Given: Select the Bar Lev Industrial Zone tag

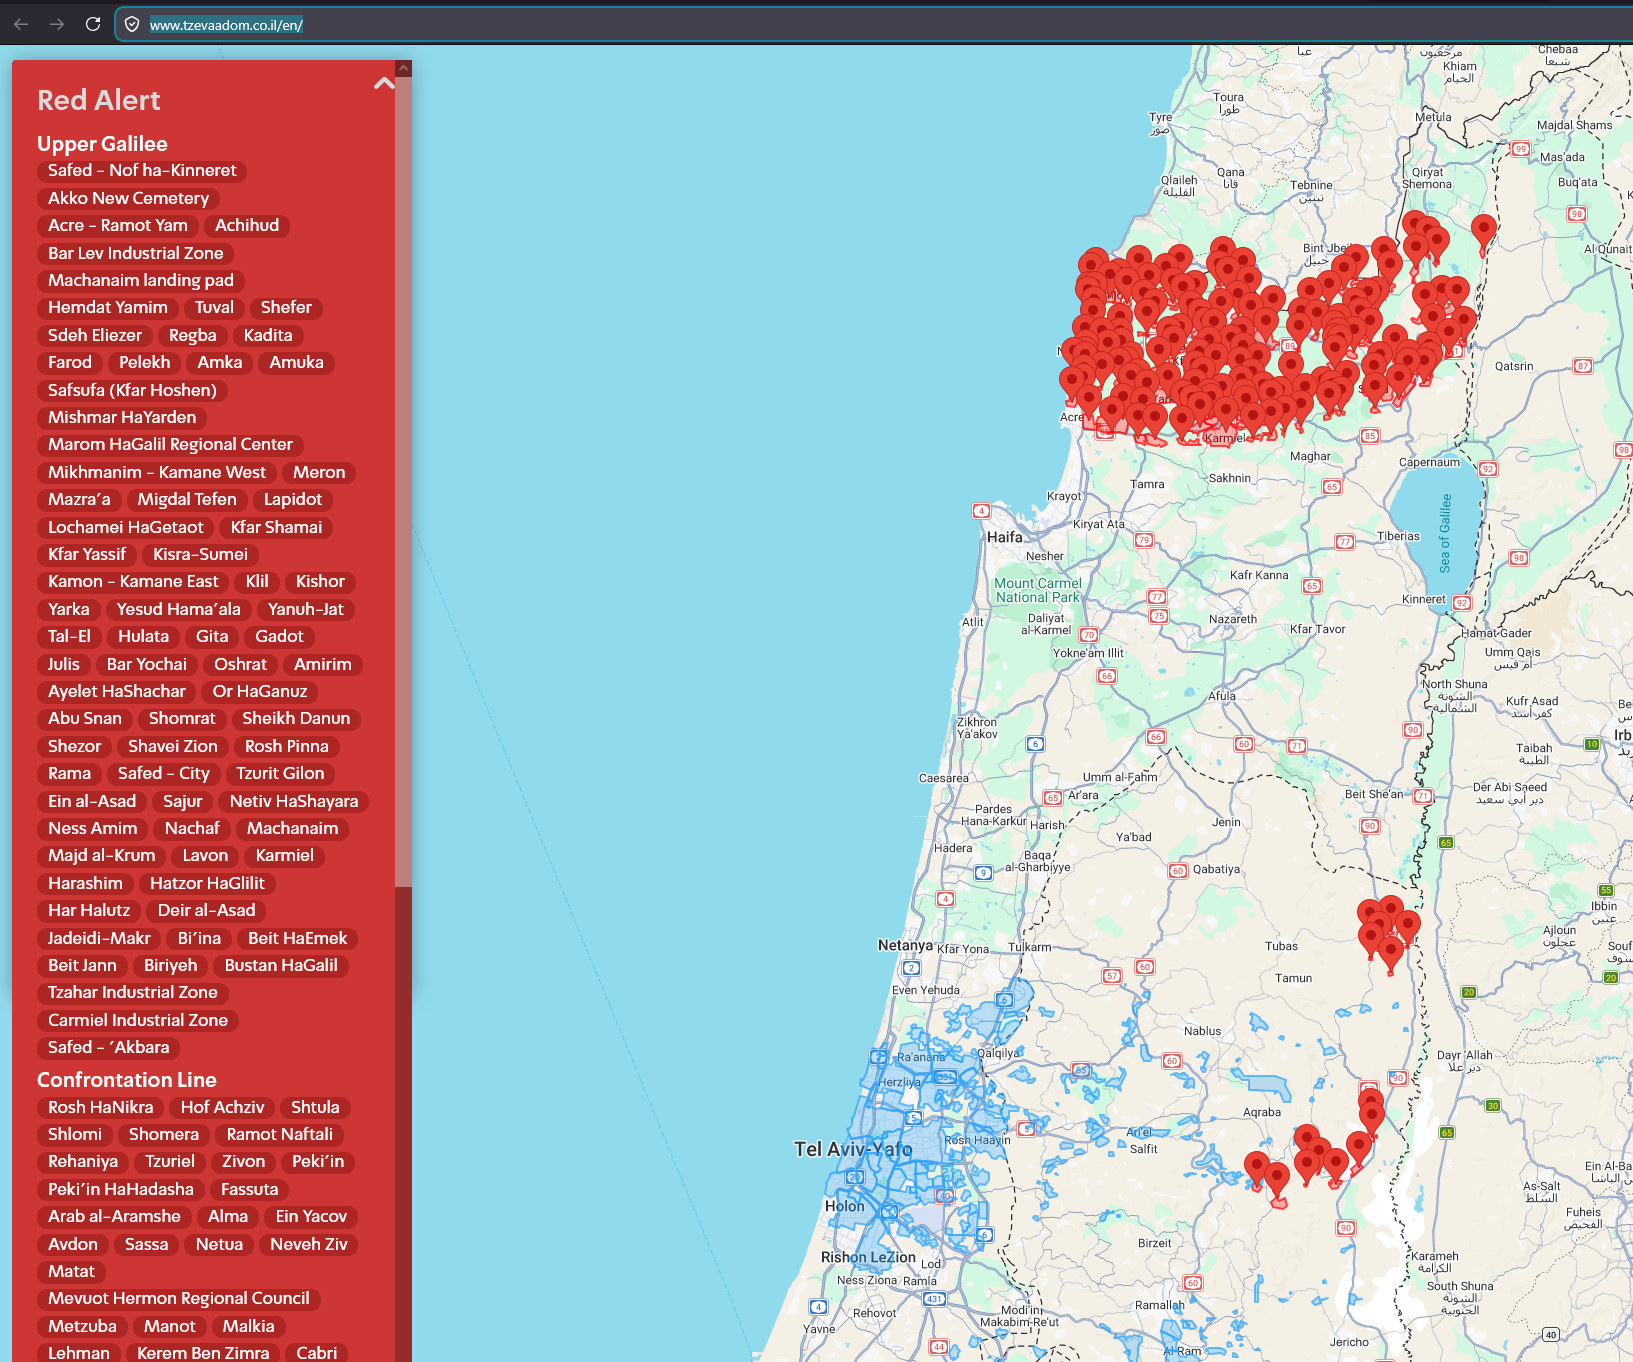Looking at the screenshot, I should tap(136, 253).
